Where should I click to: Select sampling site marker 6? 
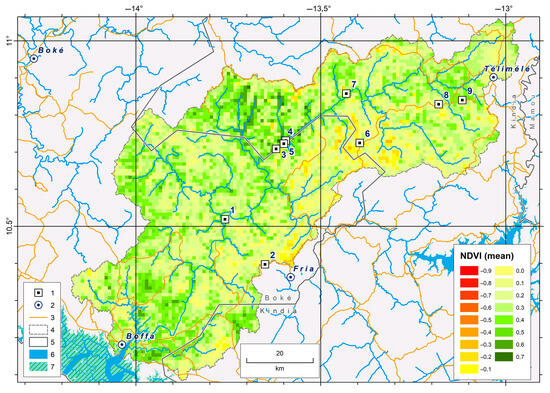360,143
